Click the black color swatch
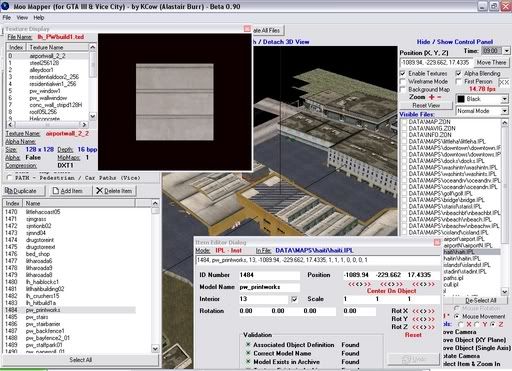 (x=461, y=99)
